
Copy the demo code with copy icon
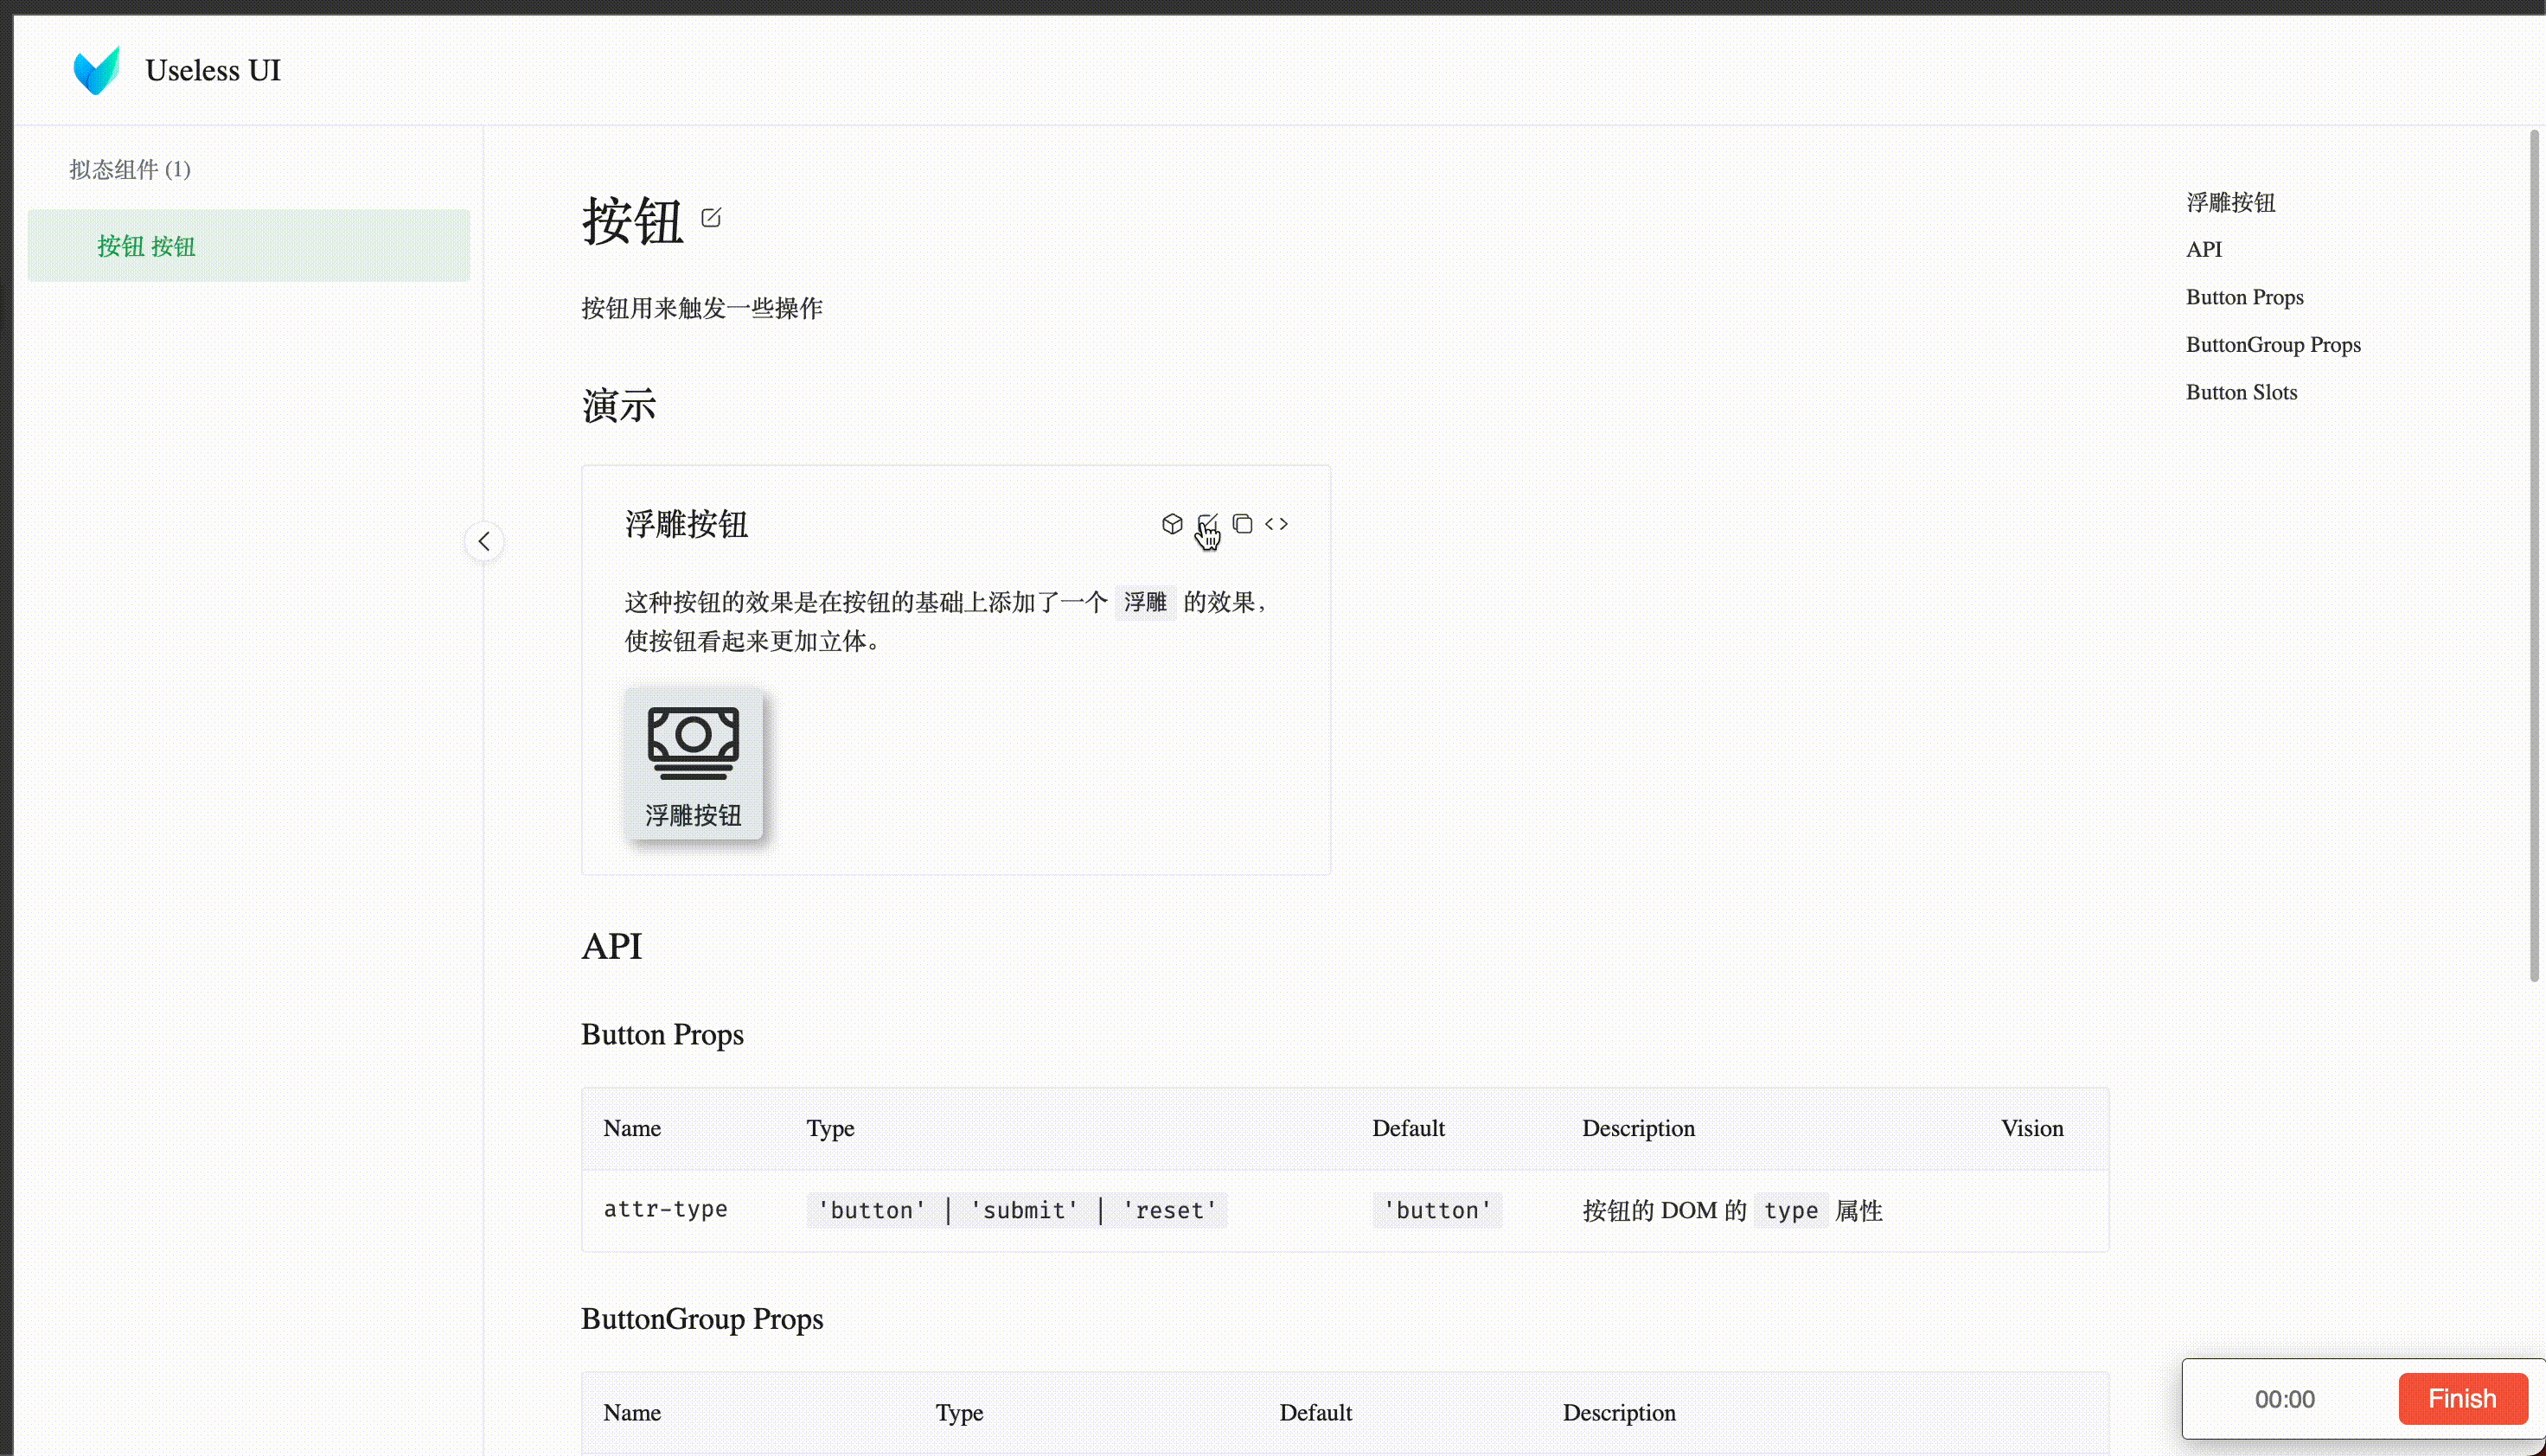pyautogui.click(x=1242, y=524)
